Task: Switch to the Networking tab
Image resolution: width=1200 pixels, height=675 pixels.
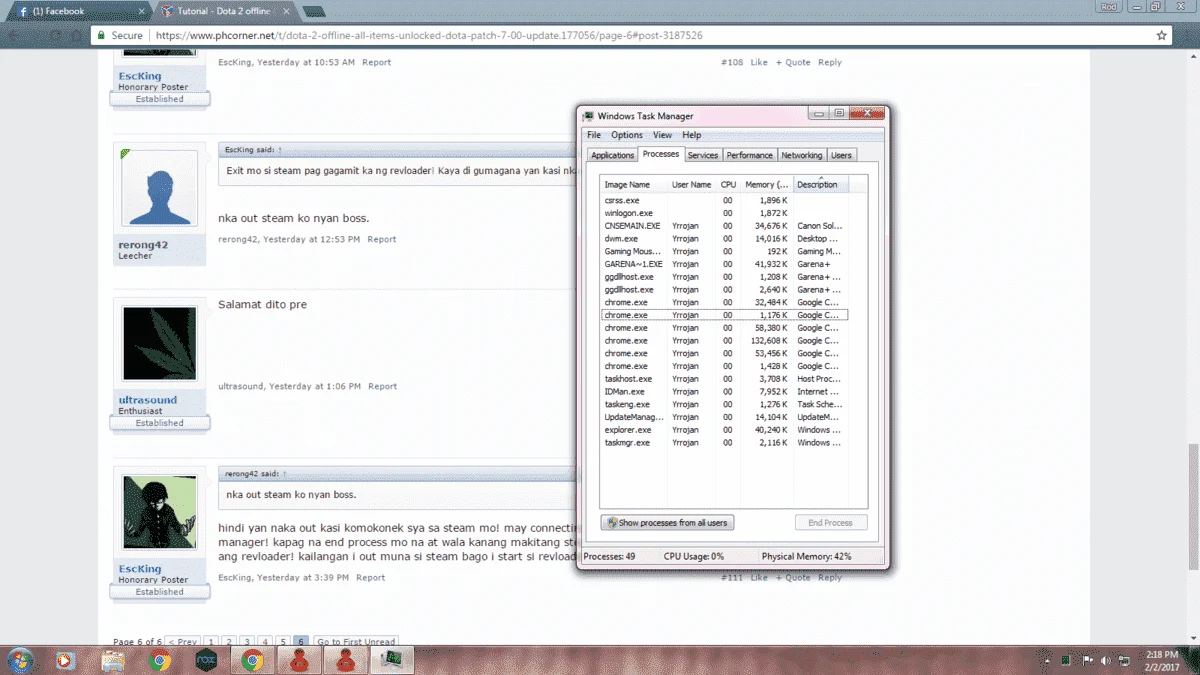Action: coord(802,155)
